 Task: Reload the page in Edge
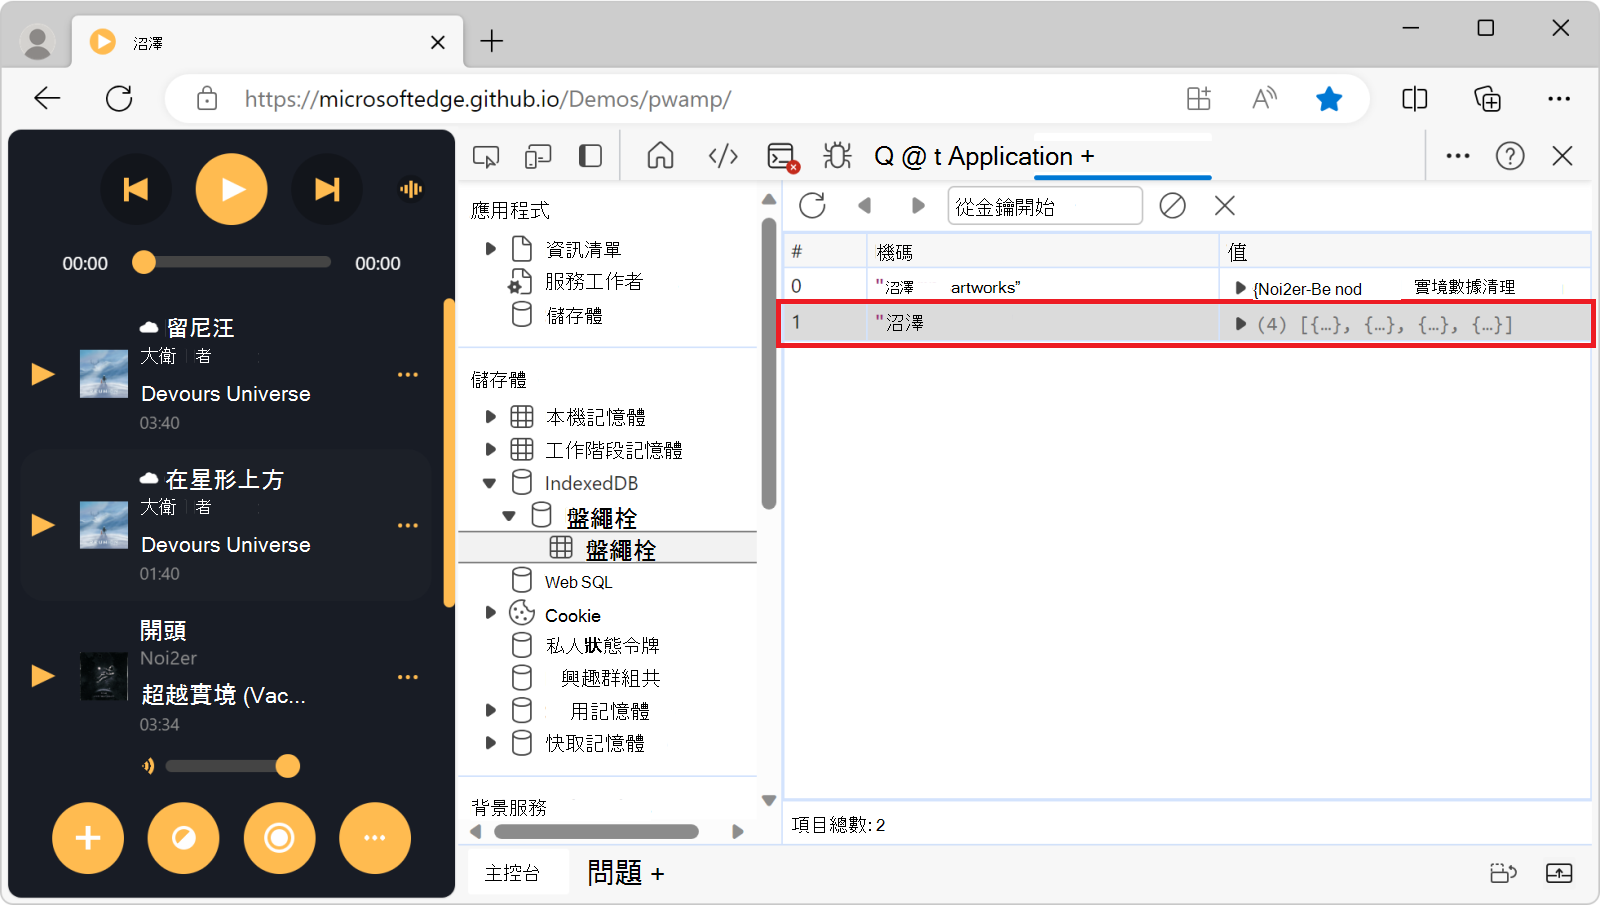[119, 98]
